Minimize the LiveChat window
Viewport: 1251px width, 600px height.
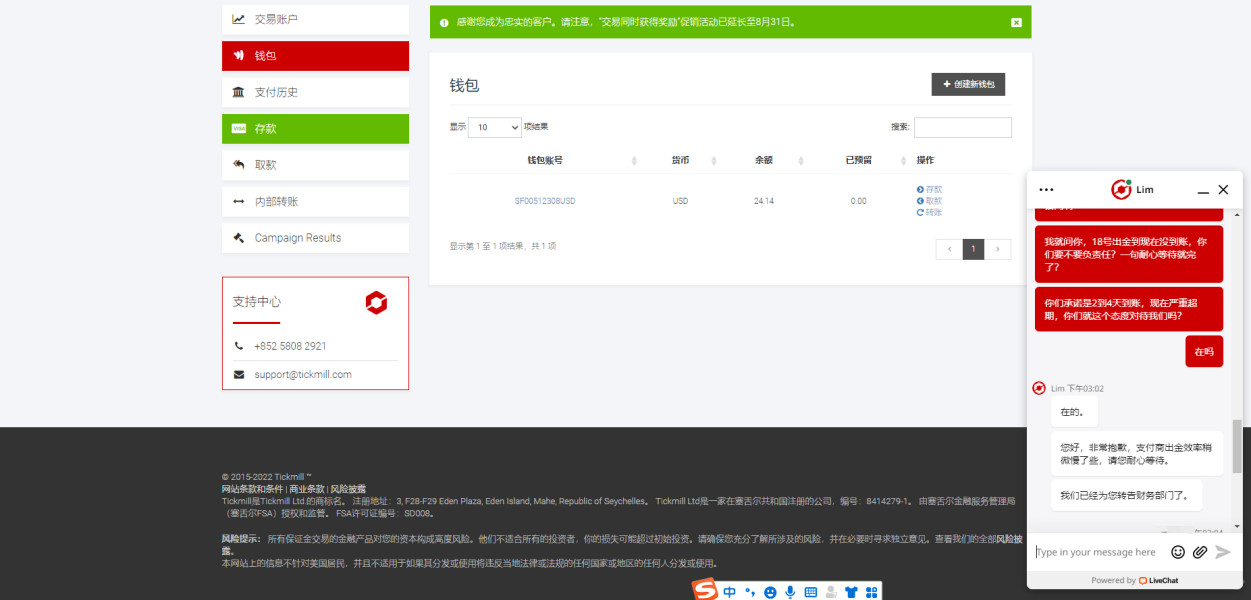click(1203, 190)
